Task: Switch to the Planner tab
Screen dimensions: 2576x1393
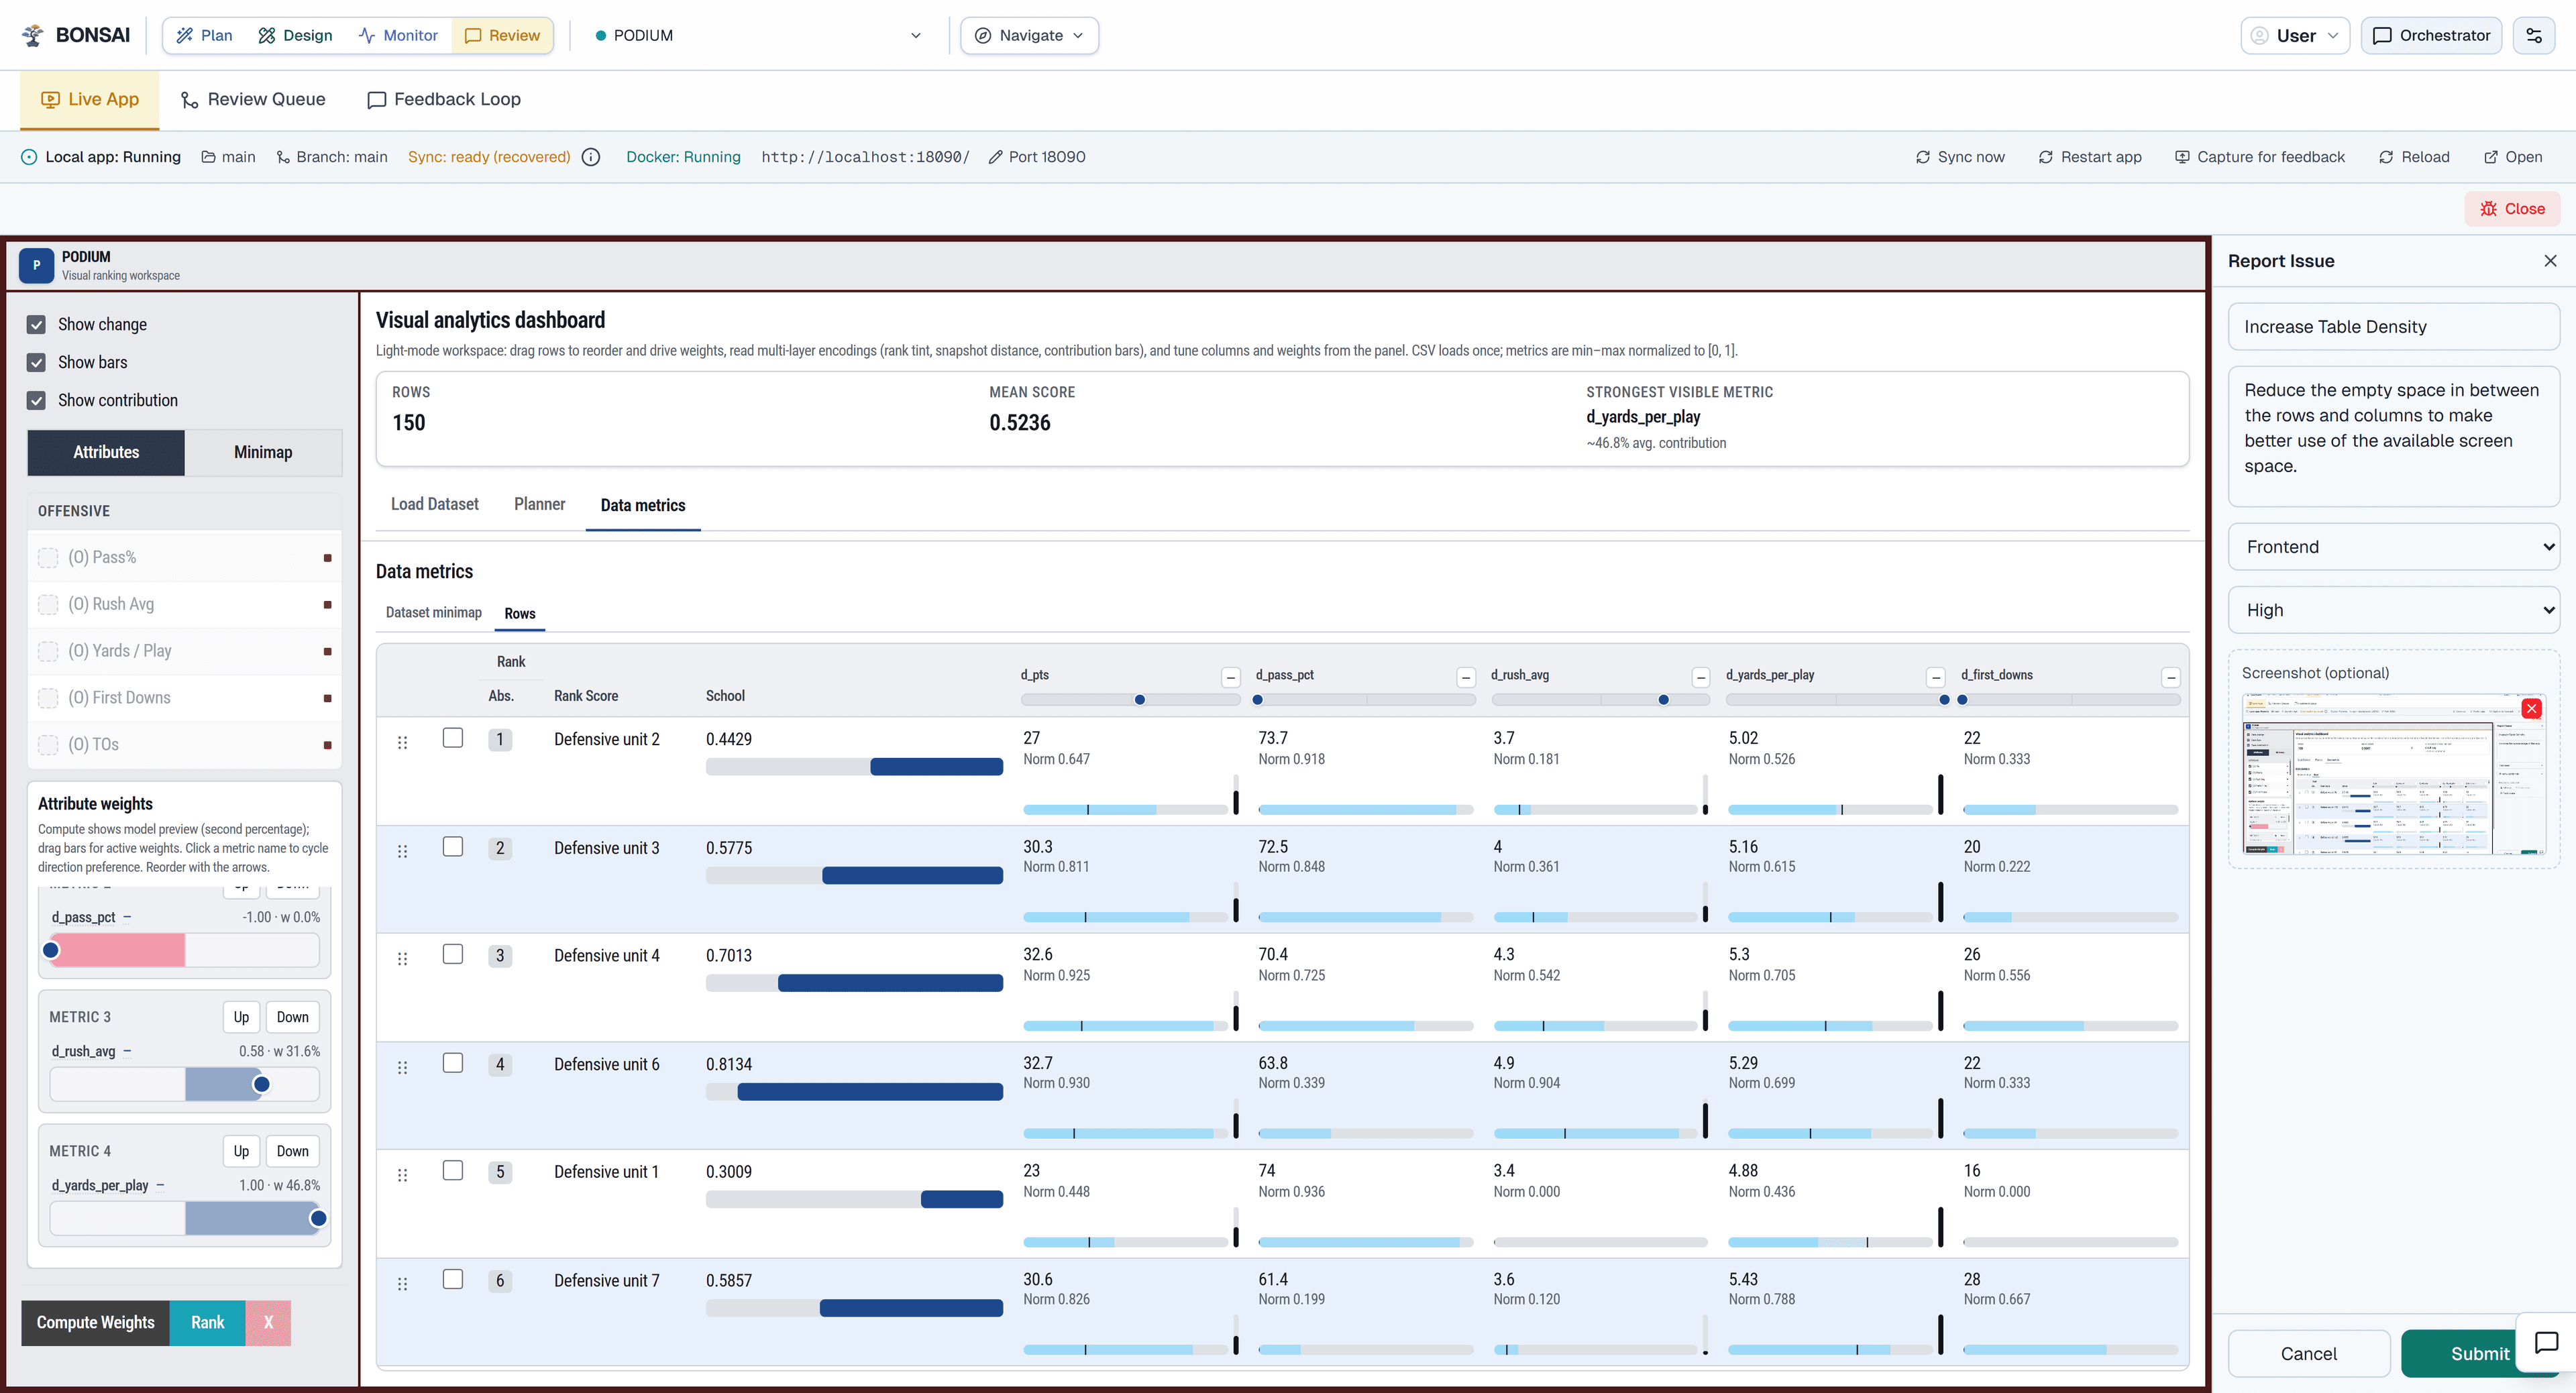Action: tap(539, 504)
